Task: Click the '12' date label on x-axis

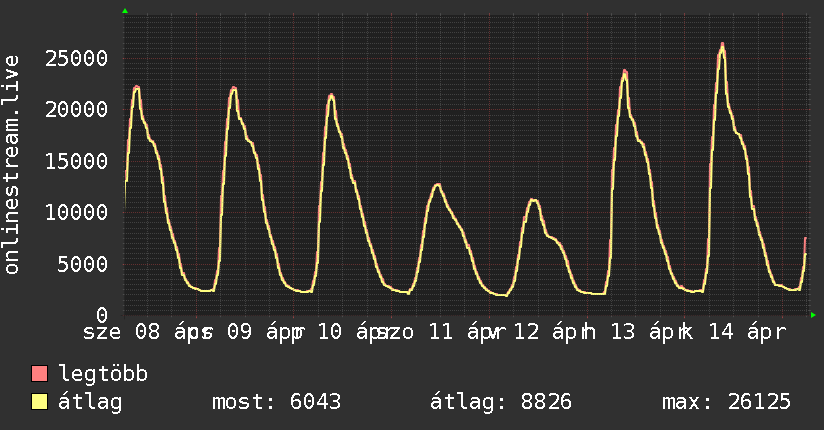Action: click(527, 332)
